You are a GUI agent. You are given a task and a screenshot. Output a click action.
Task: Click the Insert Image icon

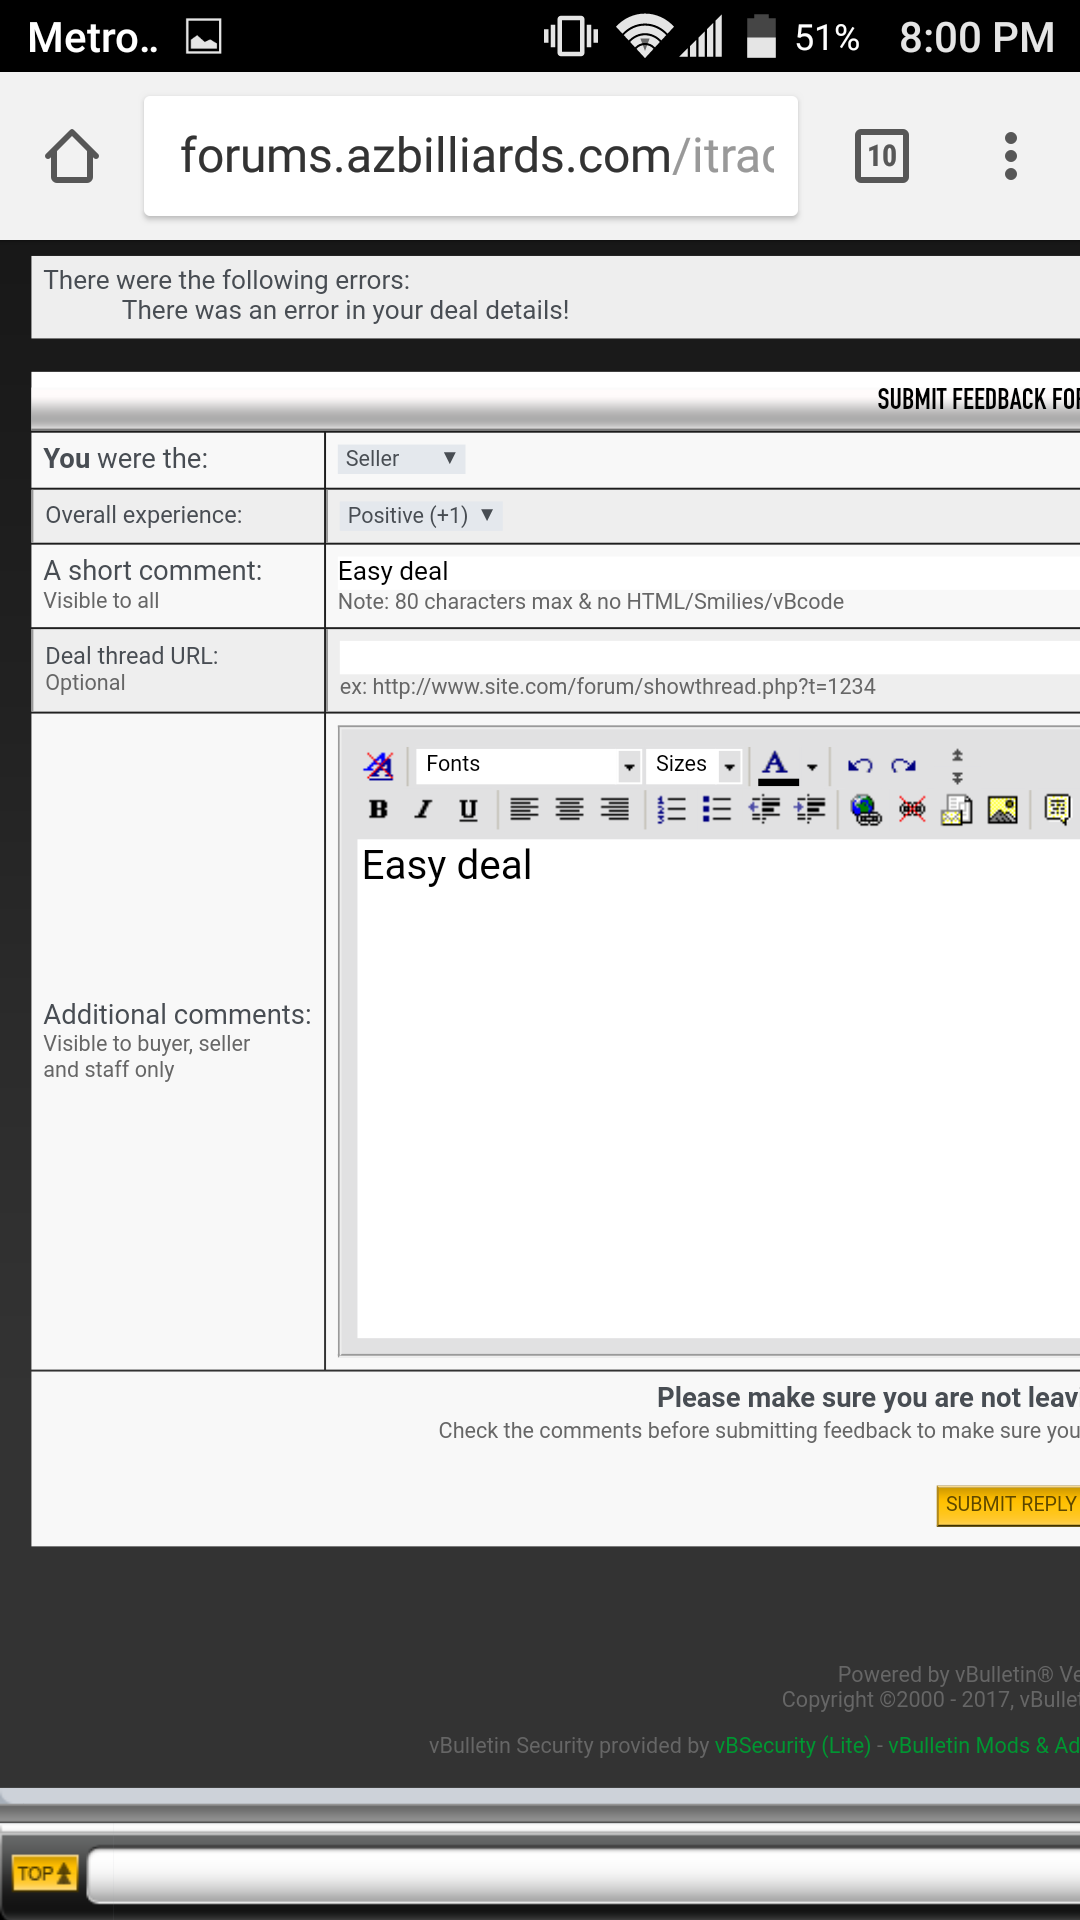(1002, 809)
